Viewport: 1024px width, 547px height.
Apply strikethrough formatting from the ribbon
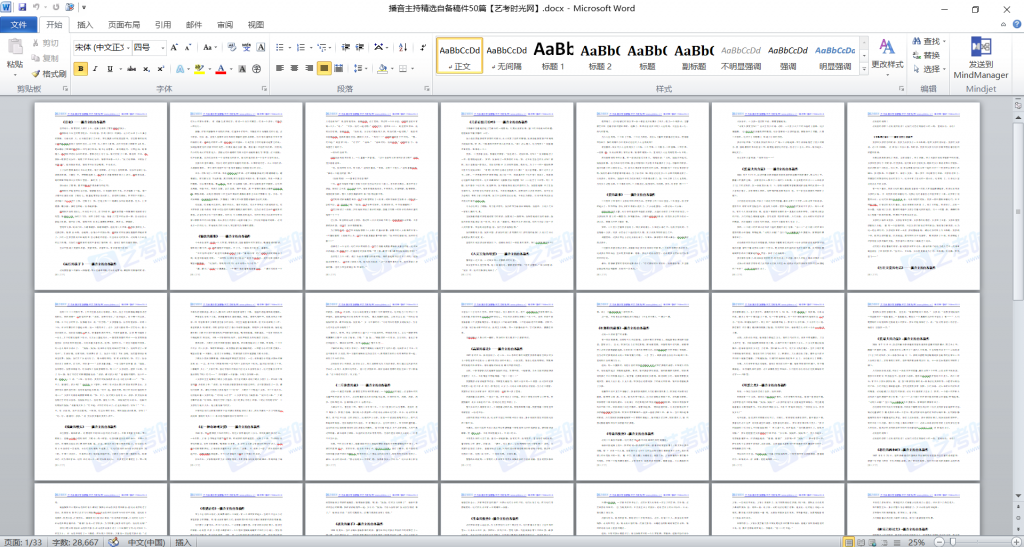(x=129, y=69)
